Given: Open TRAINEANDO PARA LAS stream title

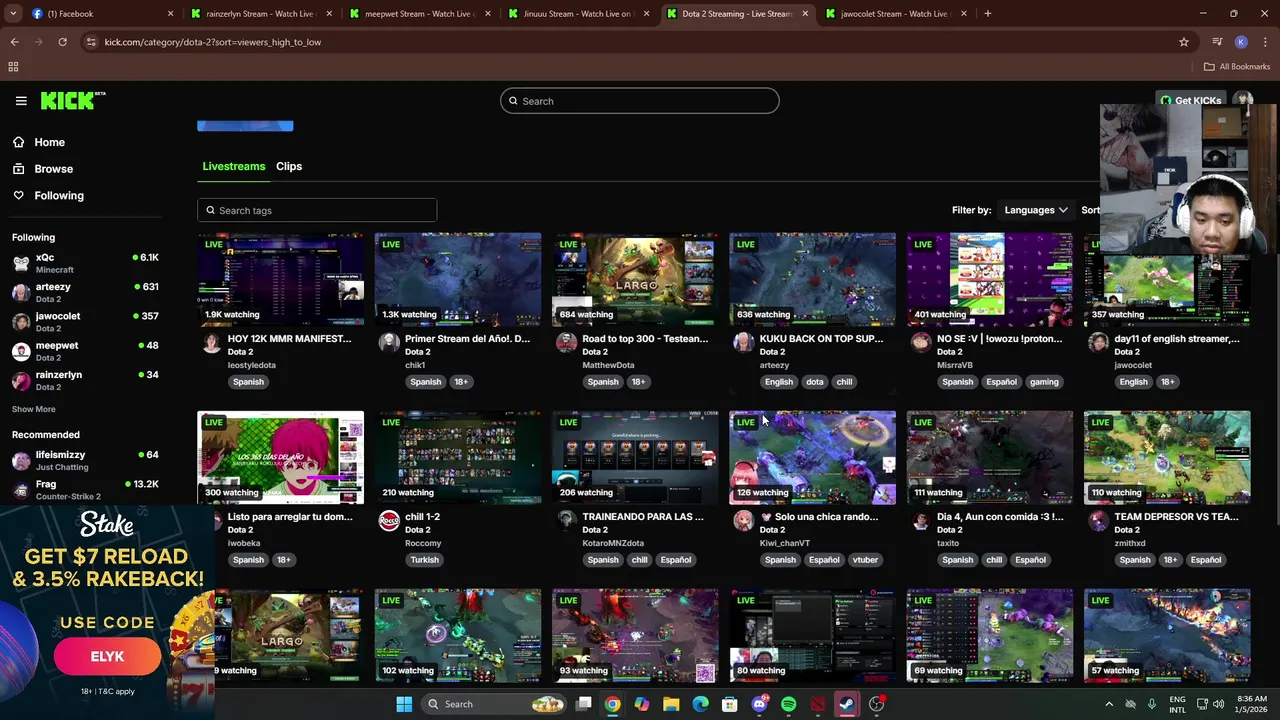Looking at the screenshot, I should [x=643, y=517].
